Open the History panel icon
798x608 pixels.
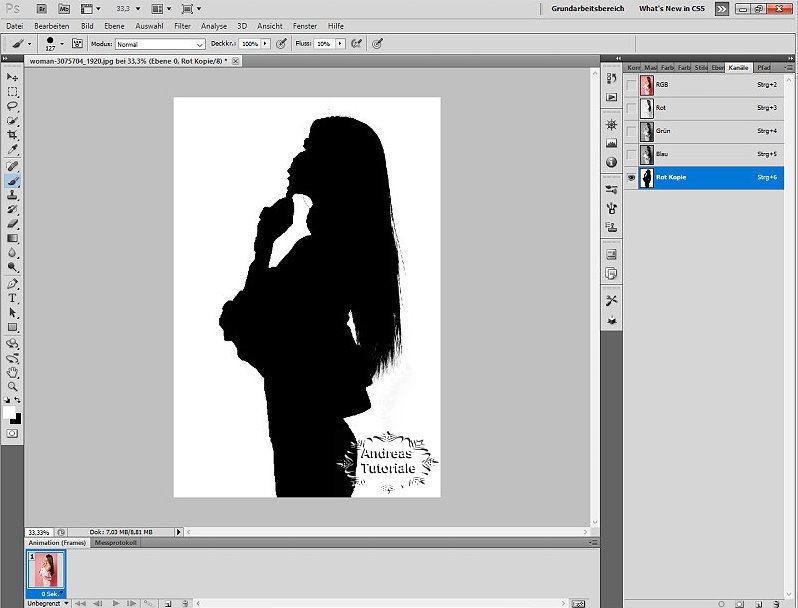(x=611, y=78)
